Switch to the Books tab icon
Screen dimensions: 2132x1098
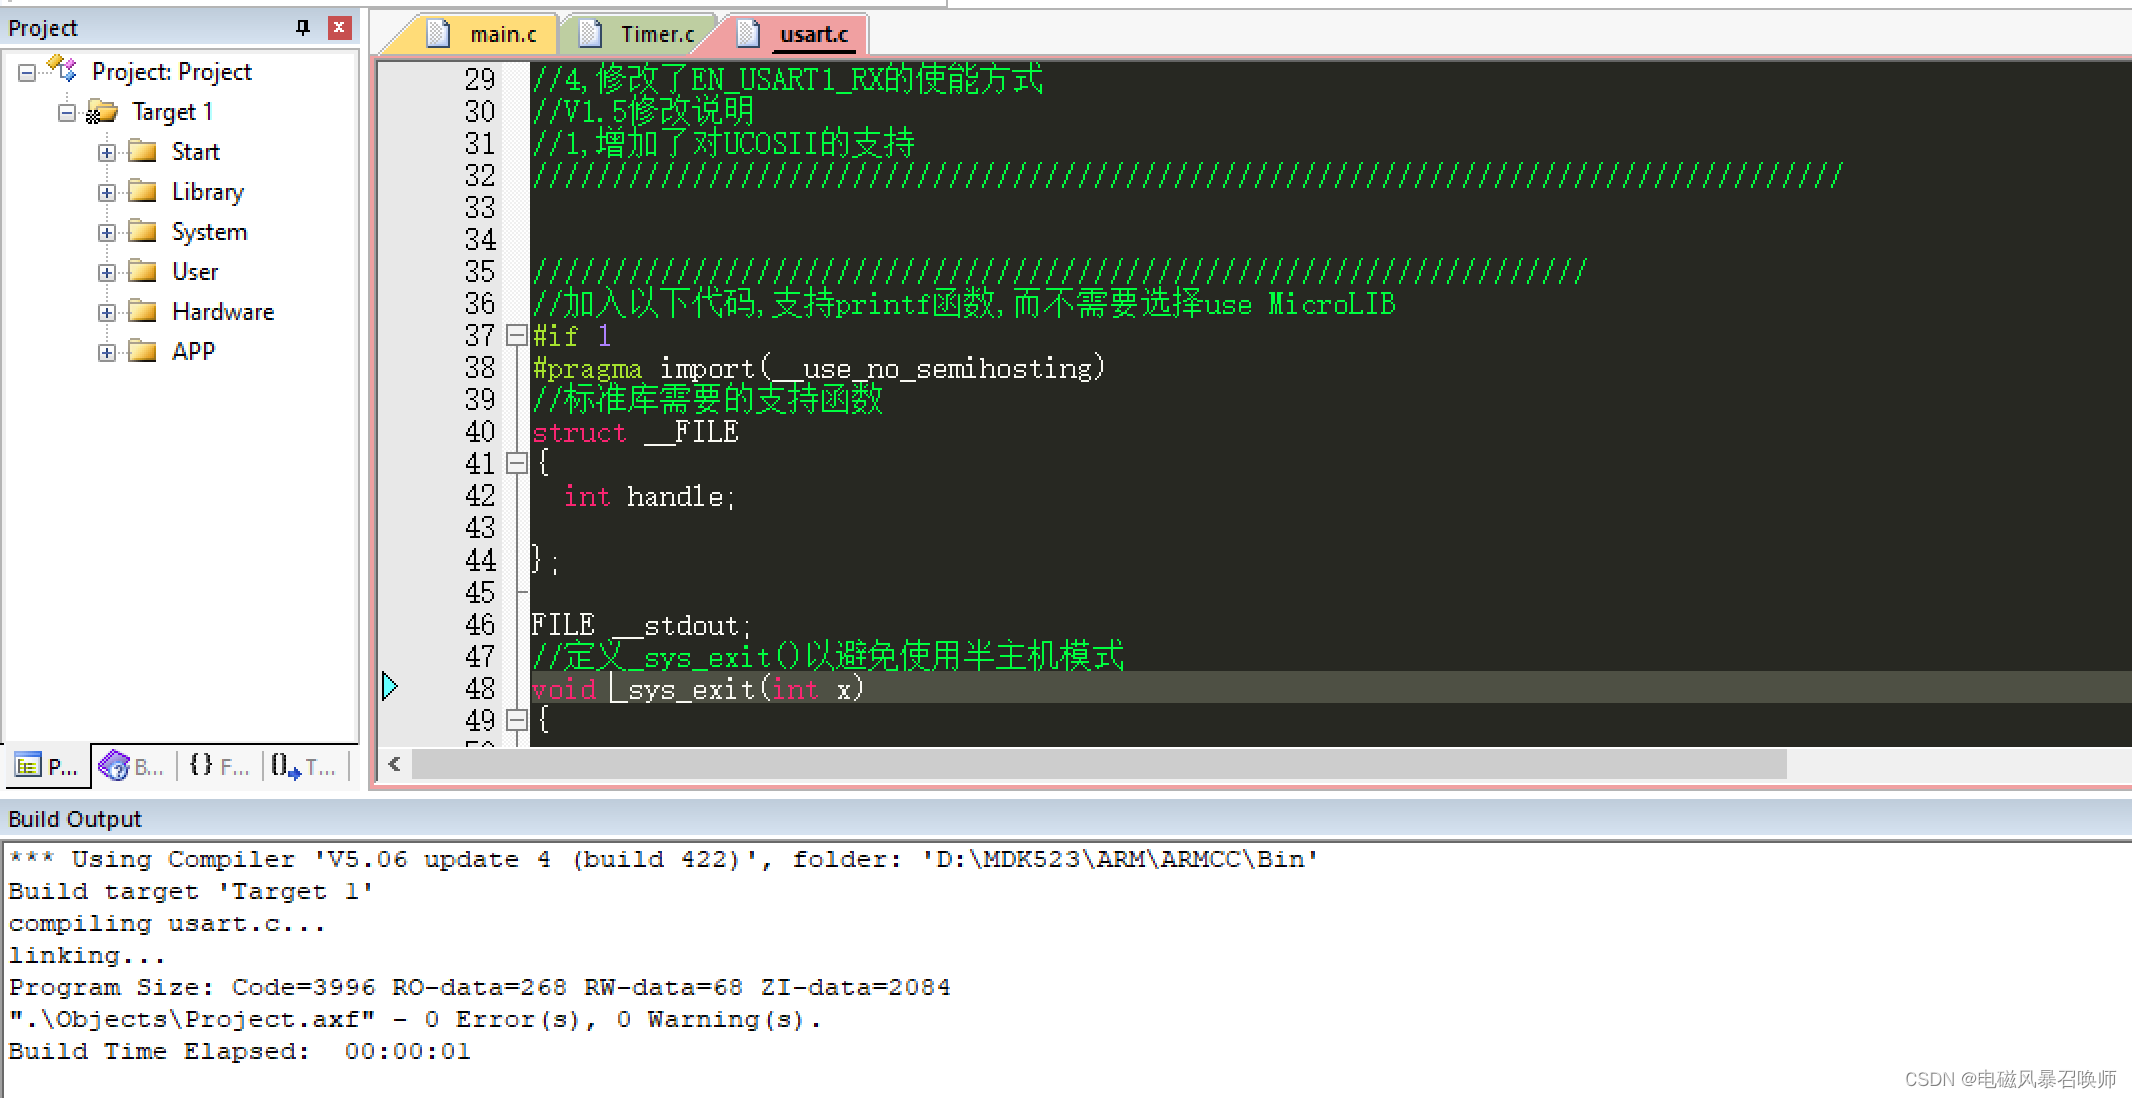(115, 766)
